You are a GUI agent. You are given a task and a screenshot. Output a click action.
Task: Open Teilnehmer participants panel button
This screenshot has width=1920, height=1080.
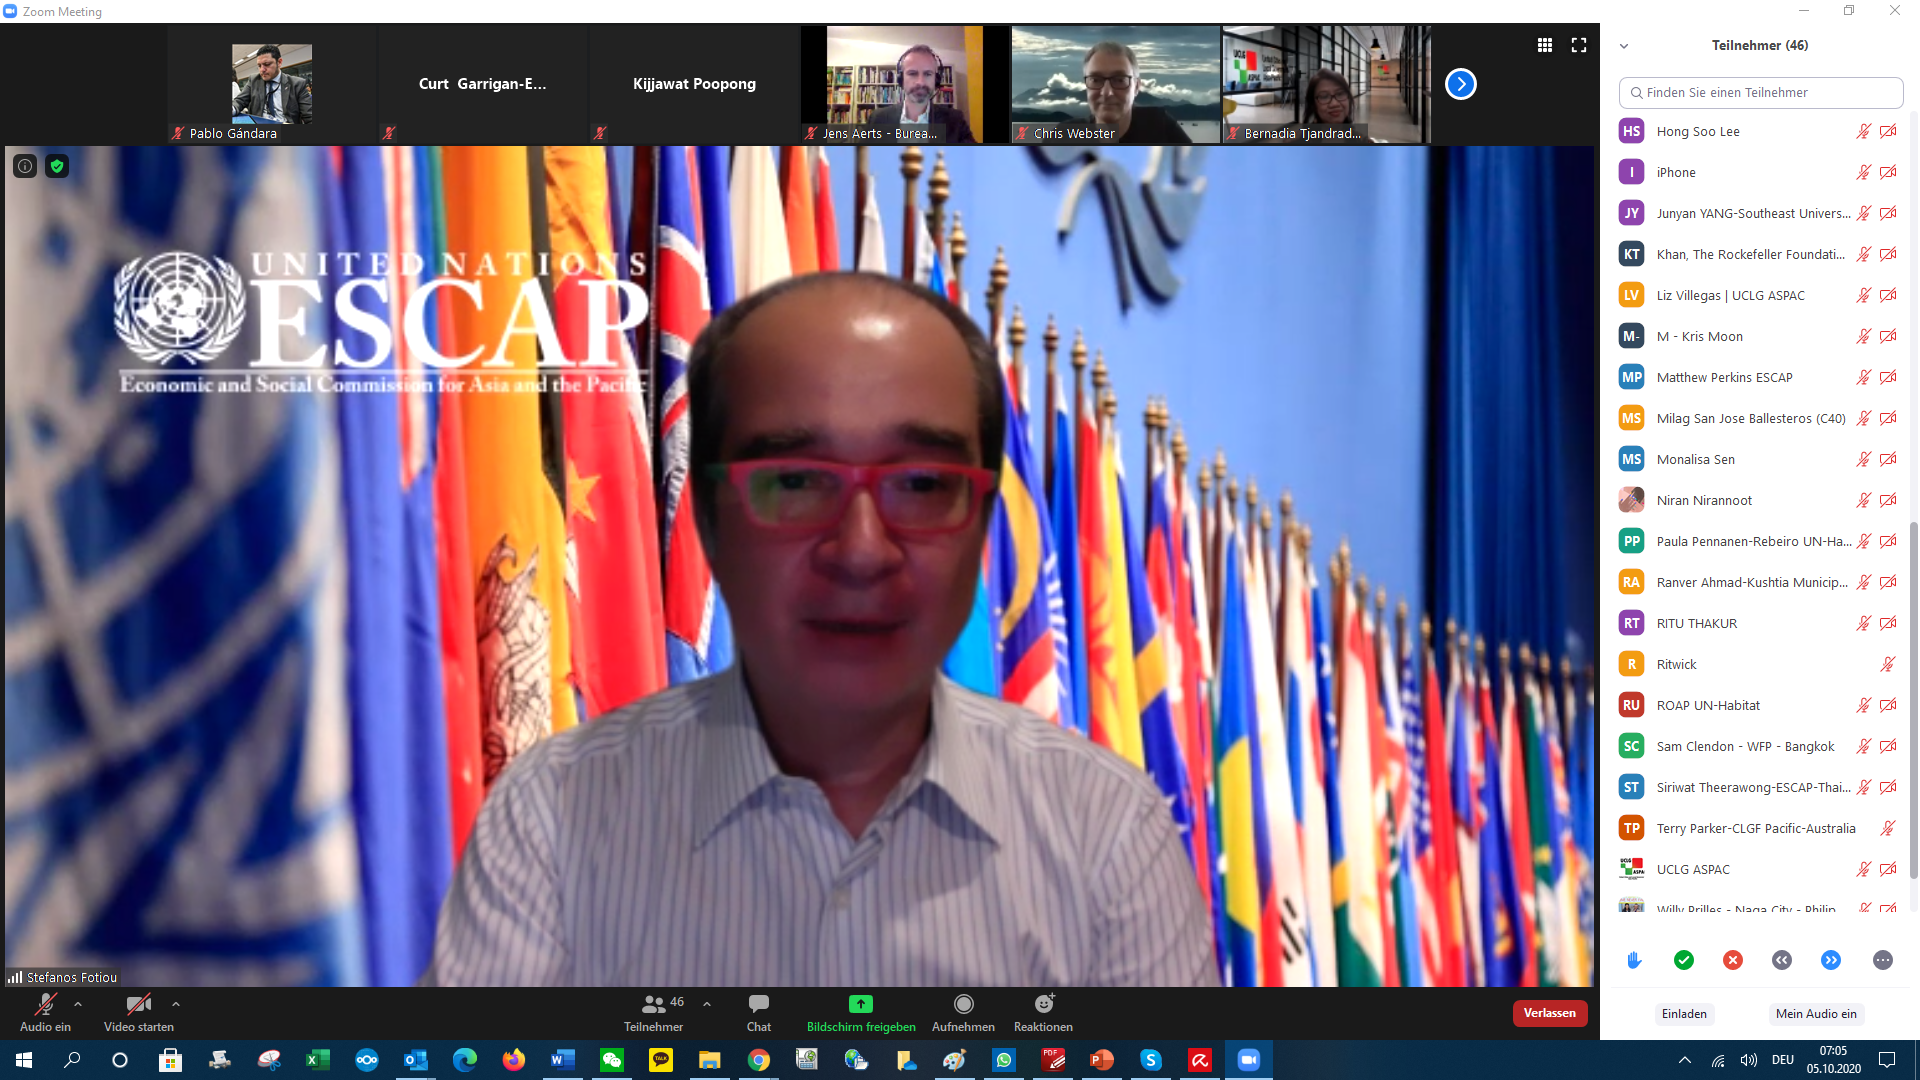point(654,1013)
